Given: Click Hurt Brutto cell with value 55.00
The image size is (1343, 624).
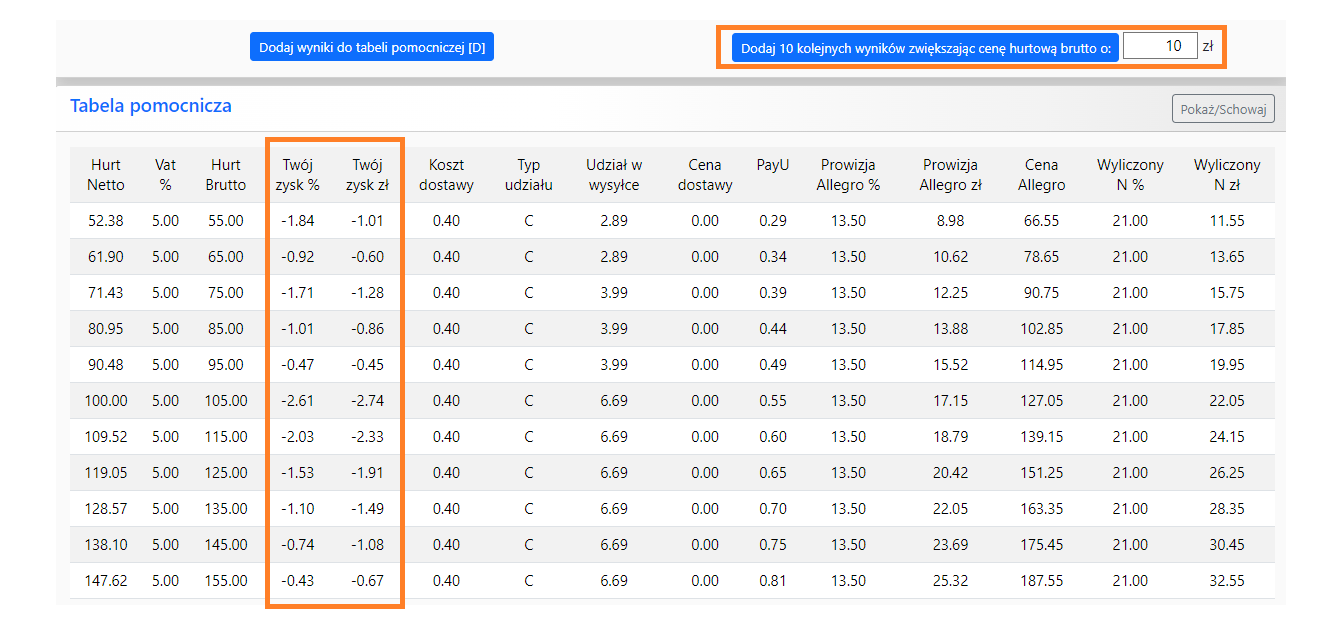Looking at the screenshot, I should coord(225,221).
